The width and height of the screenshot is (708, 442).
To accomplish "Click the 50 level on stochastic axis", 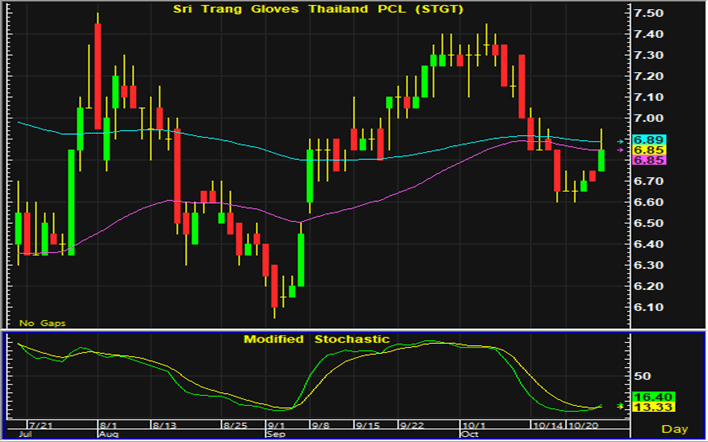I will [642, 376].
